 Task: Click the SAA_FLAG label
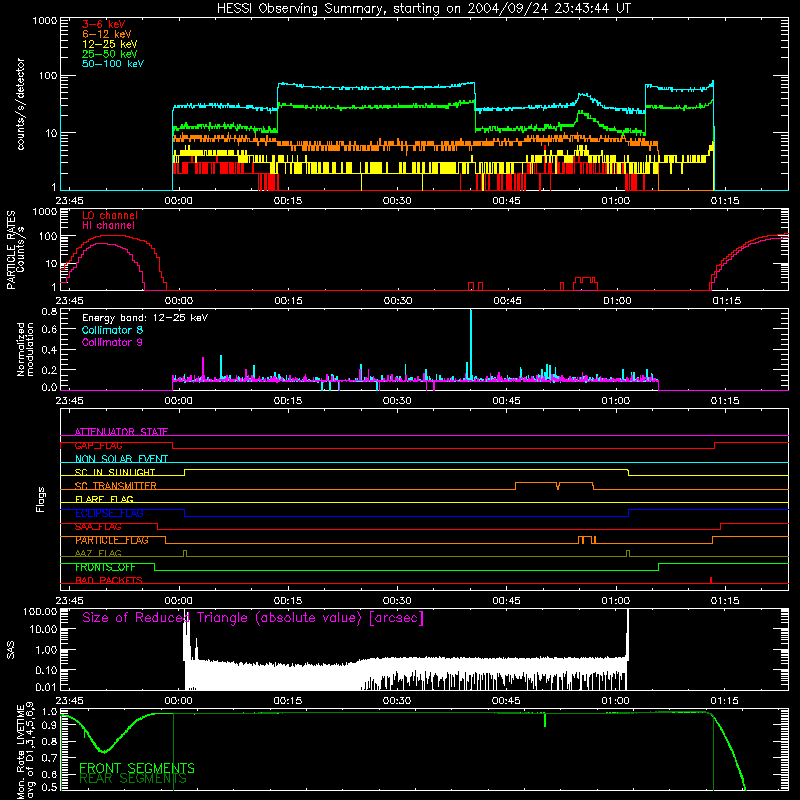98,527
